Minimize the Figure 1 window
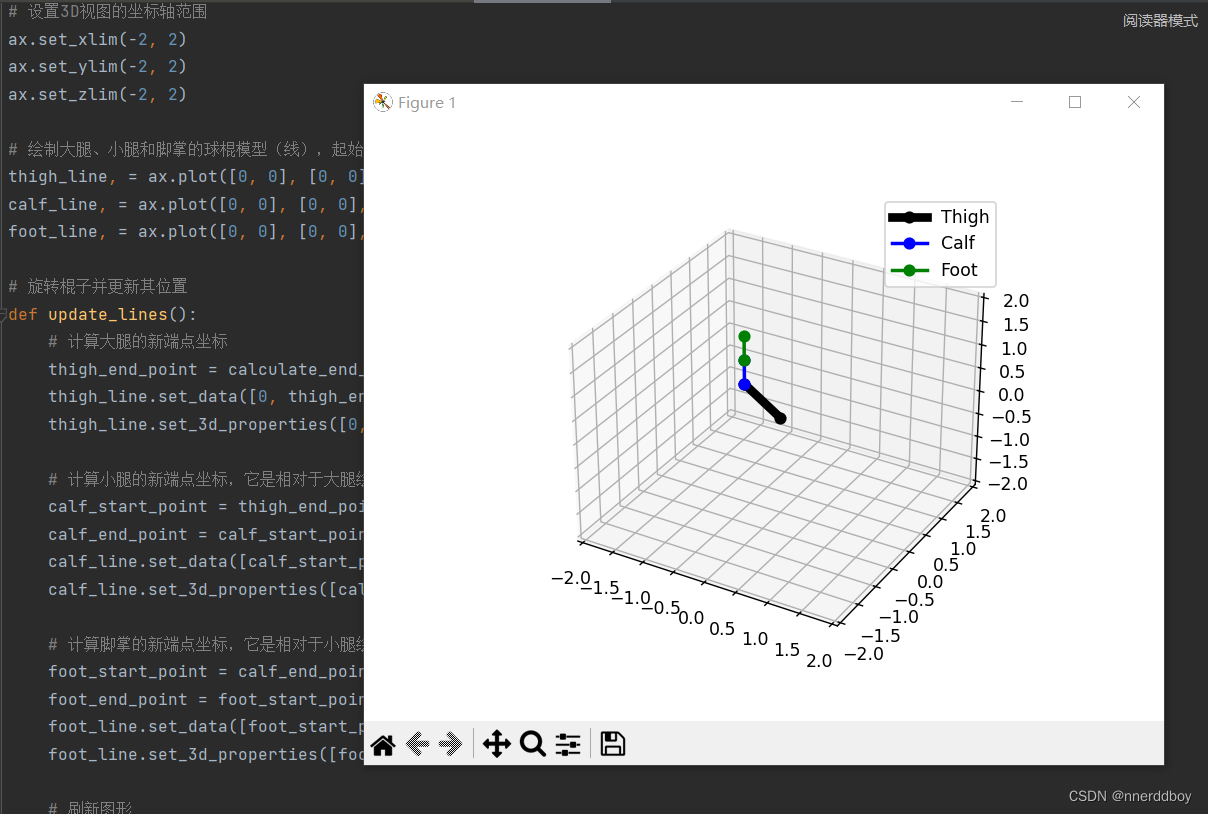 (1017, 102)
